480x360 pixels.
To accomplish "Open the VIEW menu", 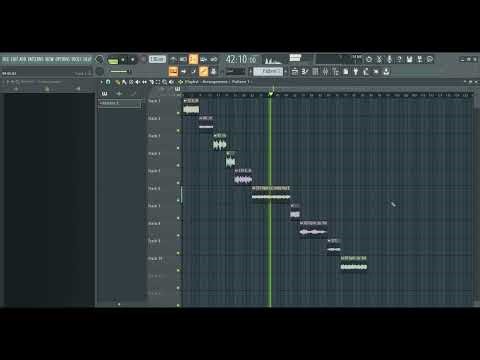I will tap(49, 59).
